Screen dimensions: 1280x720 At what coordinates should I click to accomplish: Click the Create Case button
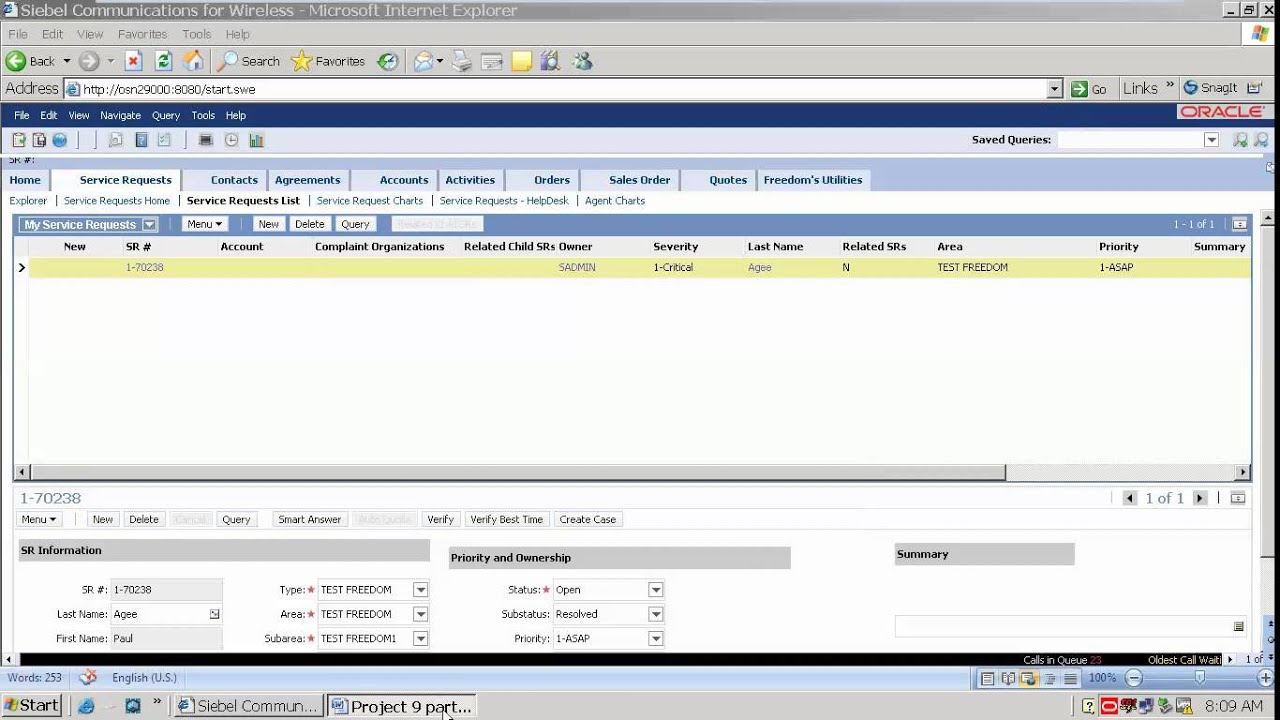588,519
